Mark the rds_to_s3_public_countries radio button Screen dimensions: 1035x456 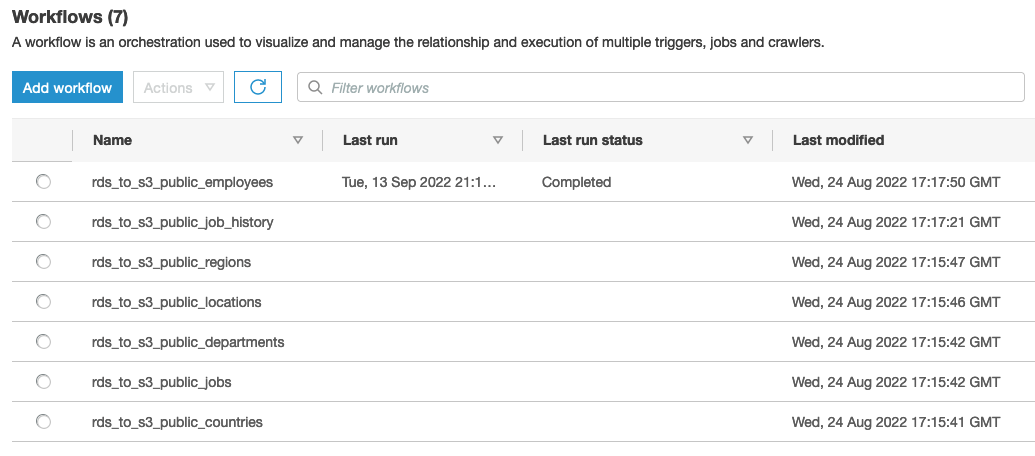[43, 422]
